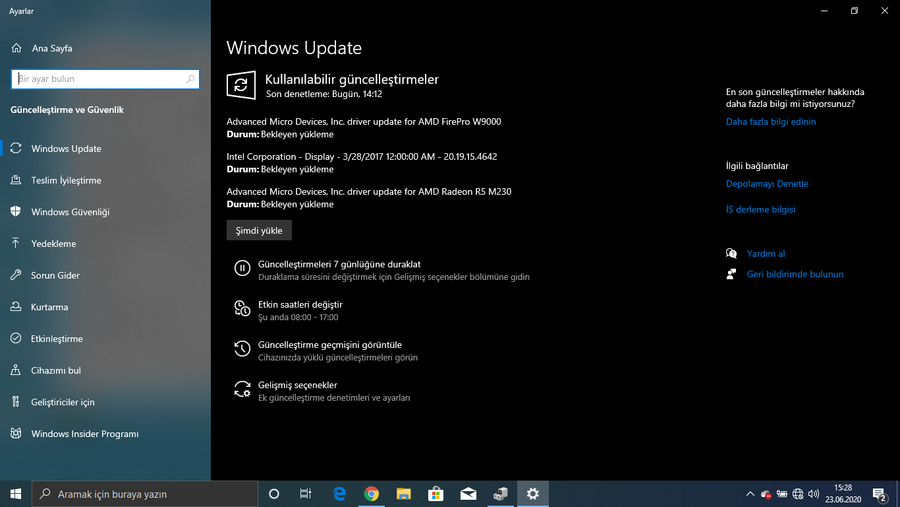The image size is (900, 507).
Task: Click the Cortana circle icon on taskbar
Action: [x=274, y=494]
